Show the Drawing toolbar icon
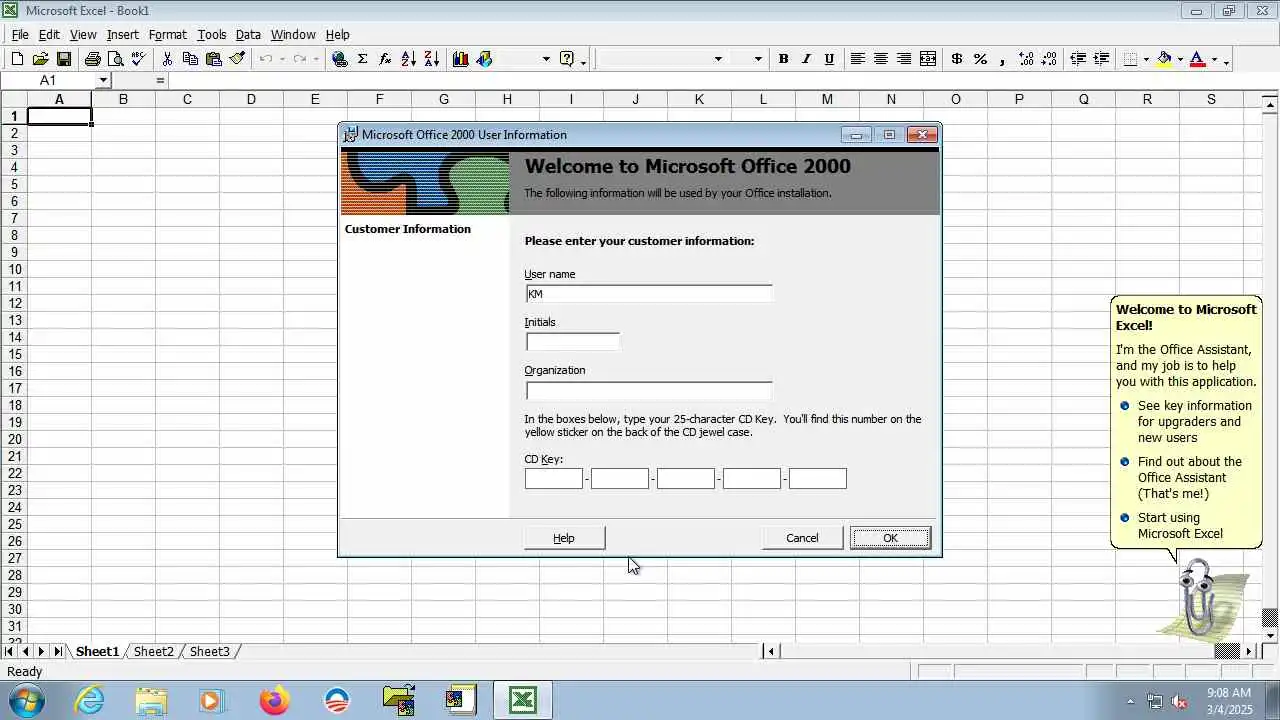Viewport: 1280px width, 720px height. [x=484, y=59]
